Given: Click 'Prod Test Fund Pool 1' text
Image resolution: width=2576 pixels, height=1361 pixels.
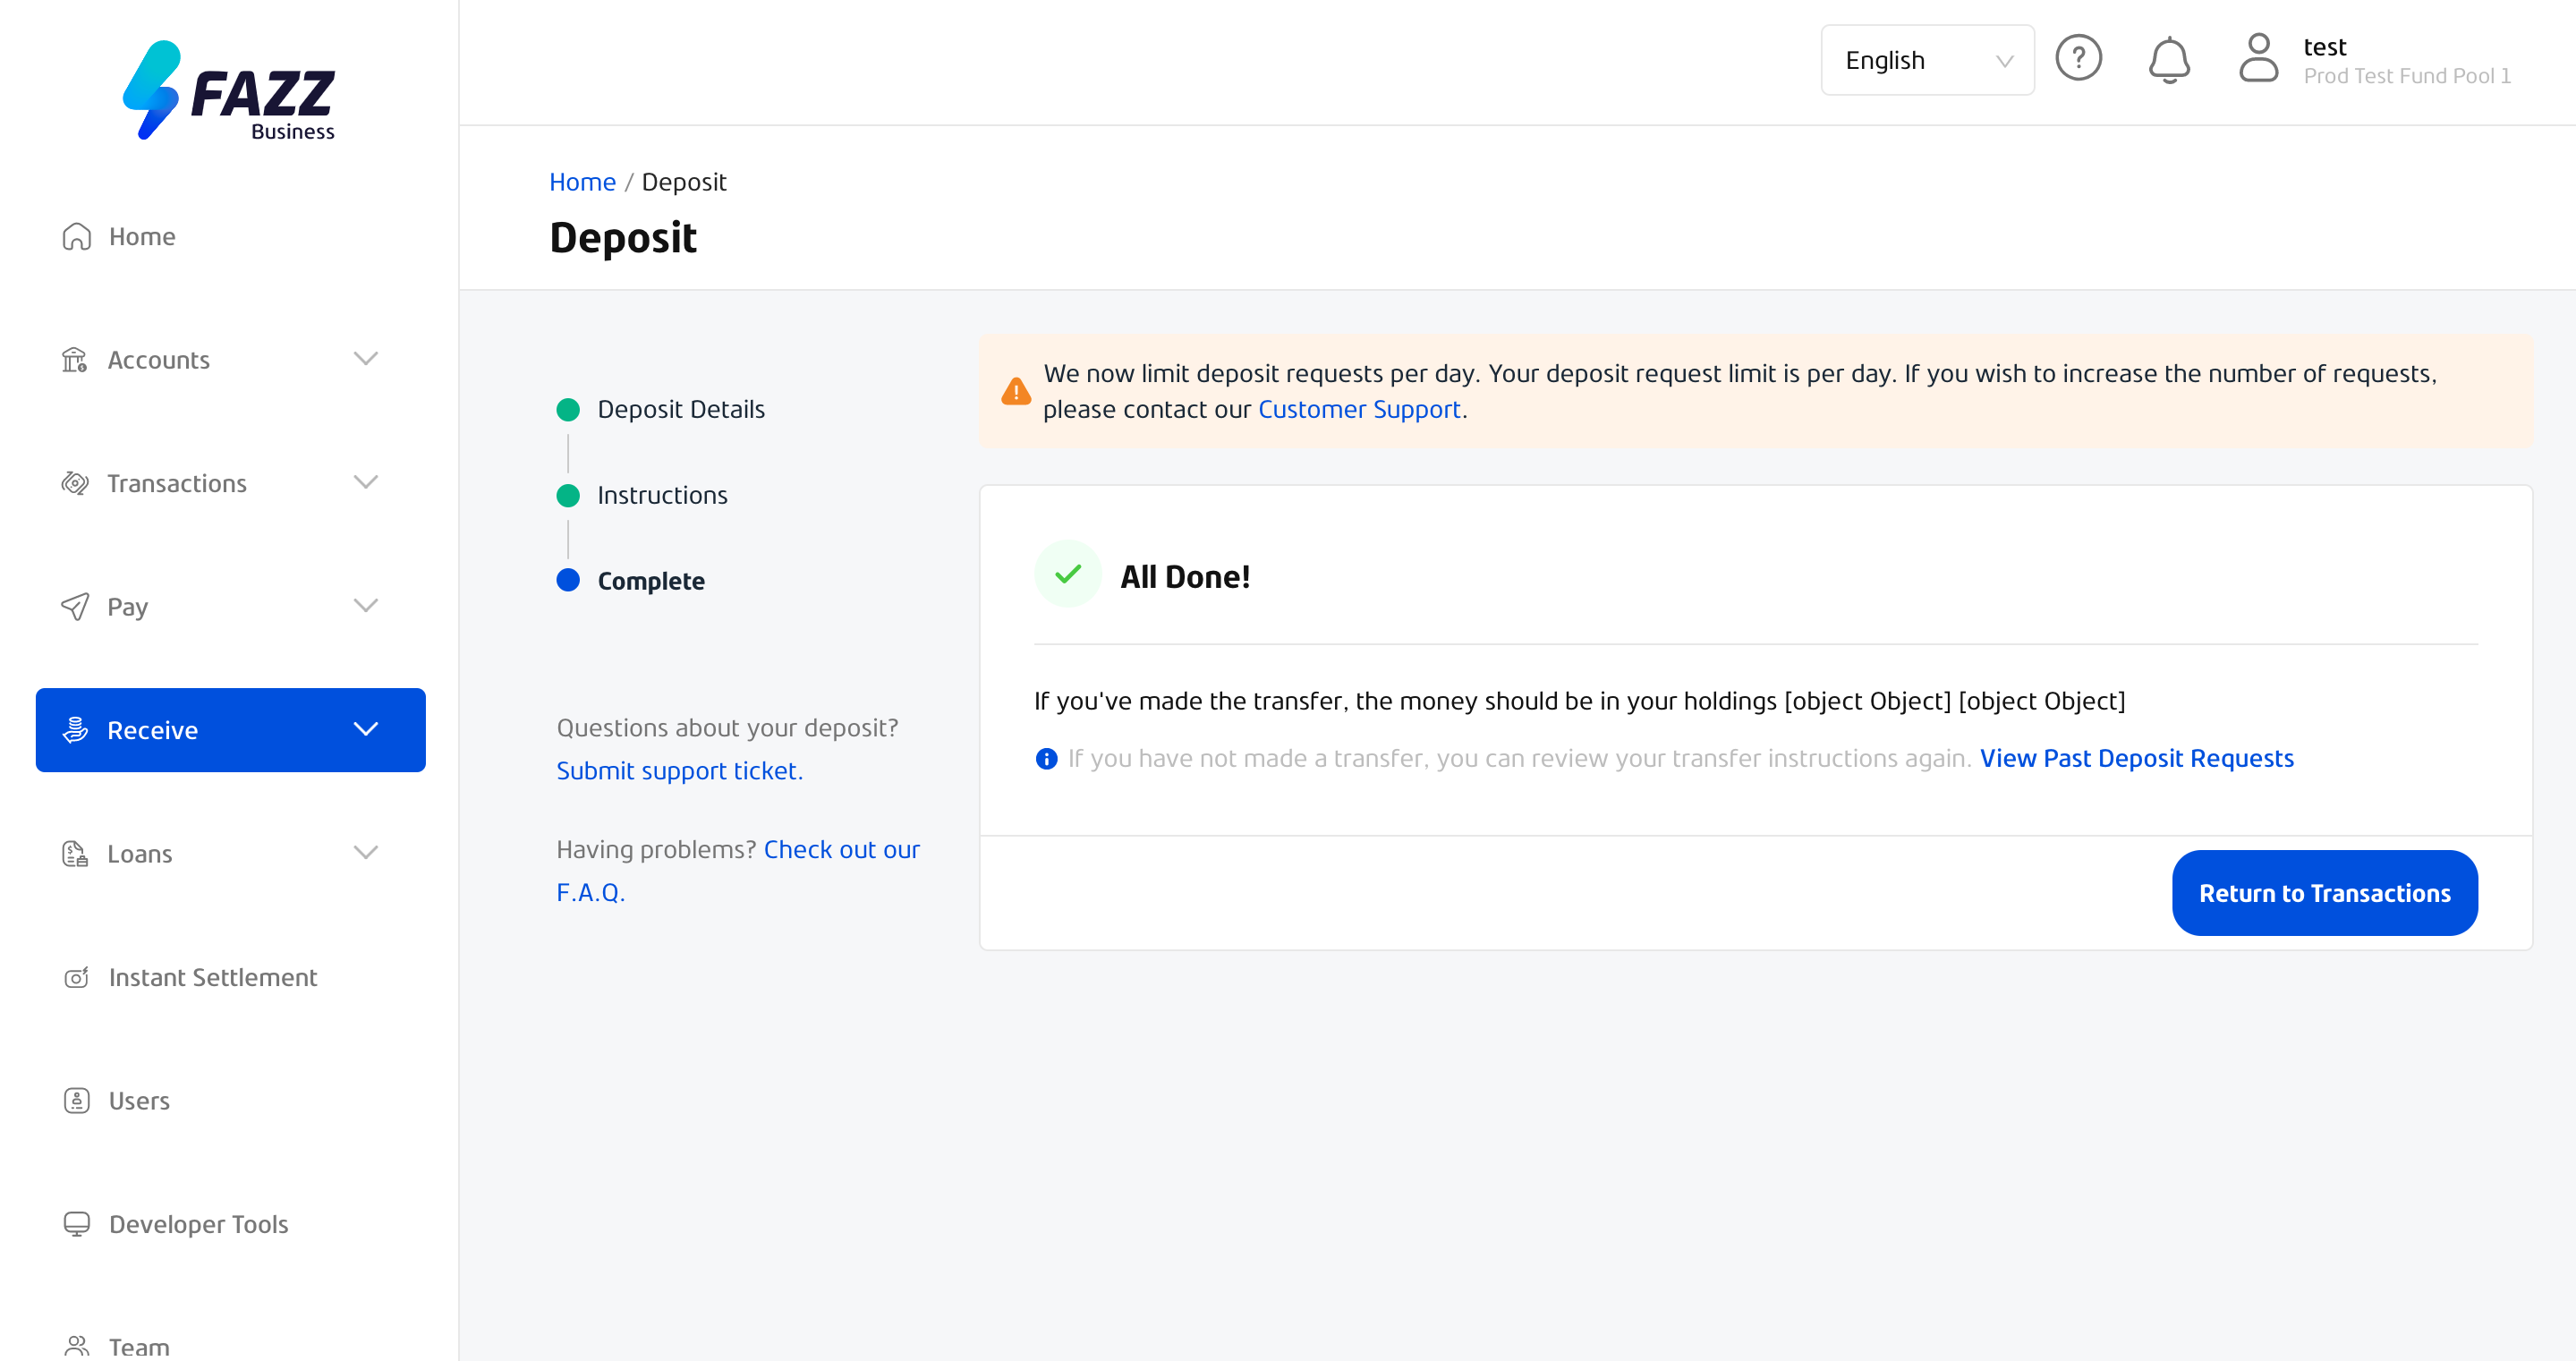Looking at the screenshot, I should pyautogui.click(x=2407, y=76).
